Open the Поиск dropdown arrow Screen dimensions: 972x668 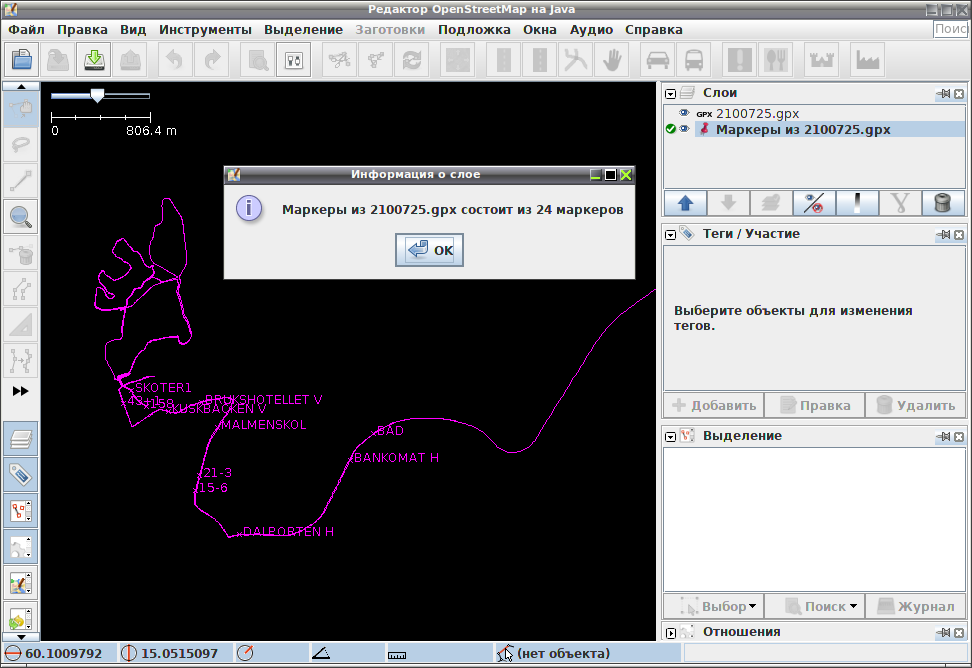click(853, 606)
